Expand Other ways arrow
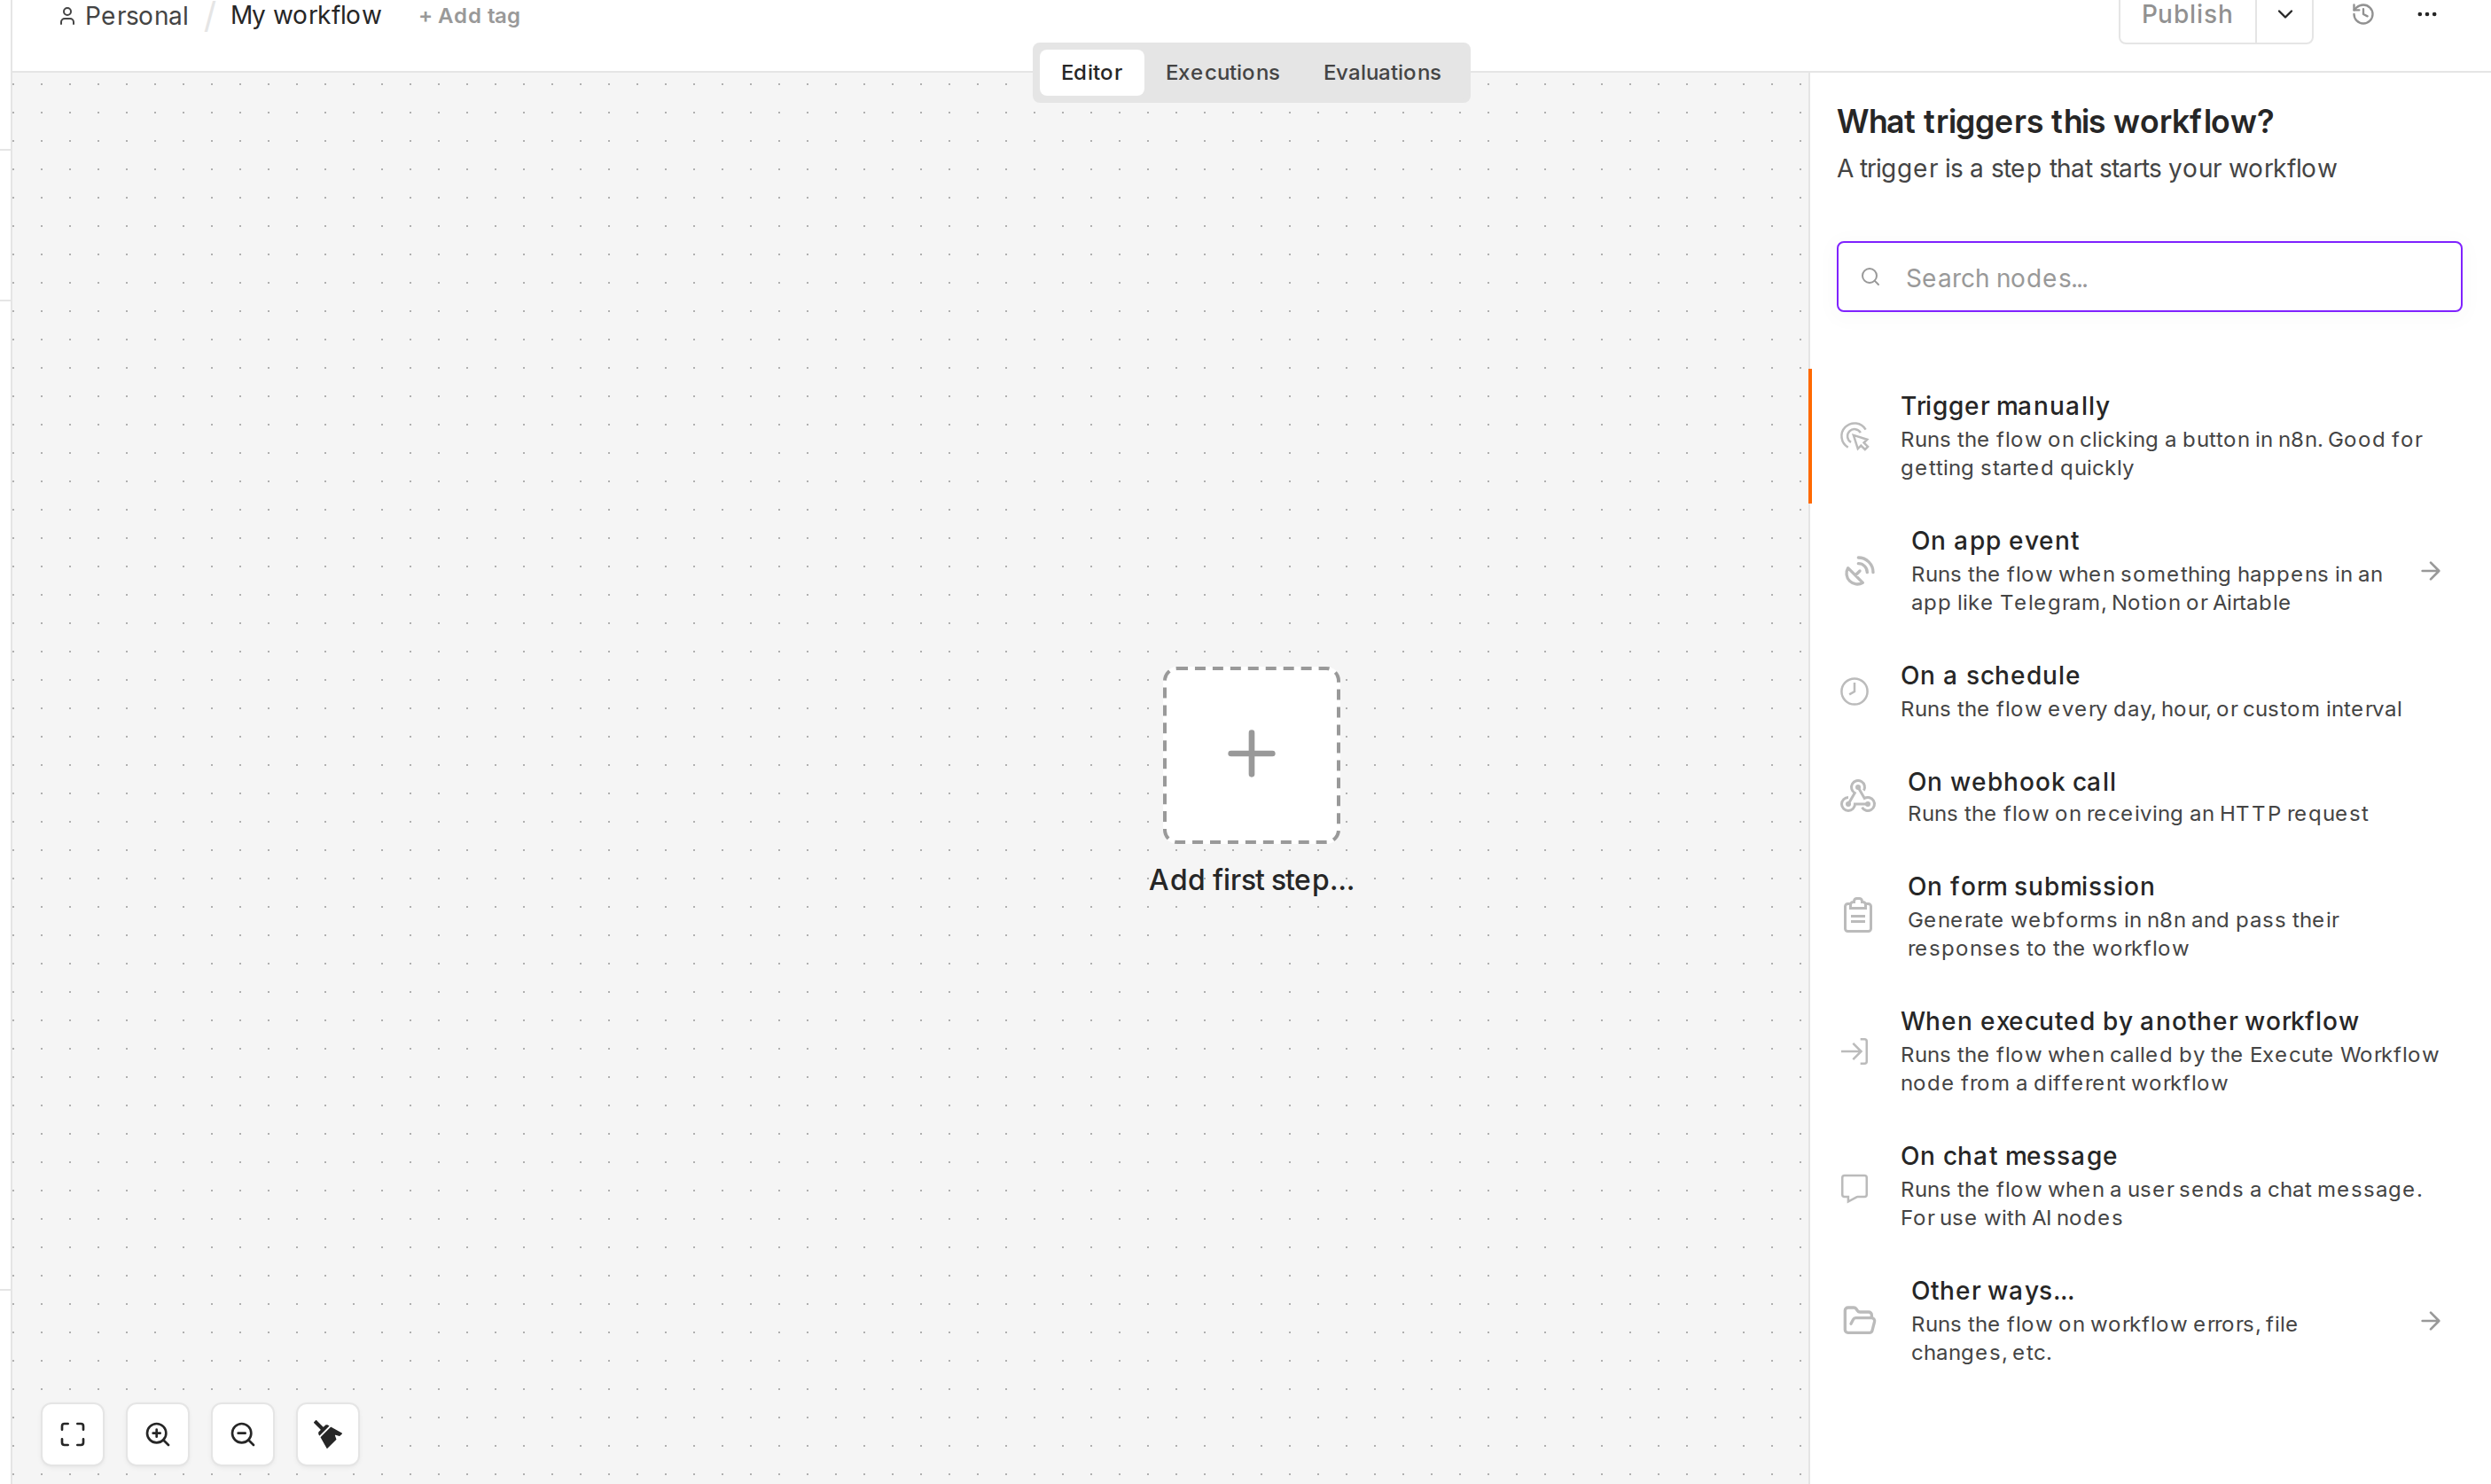The height and width of the screenshot is (1484, 2491). click(x=2431, y=1321)
